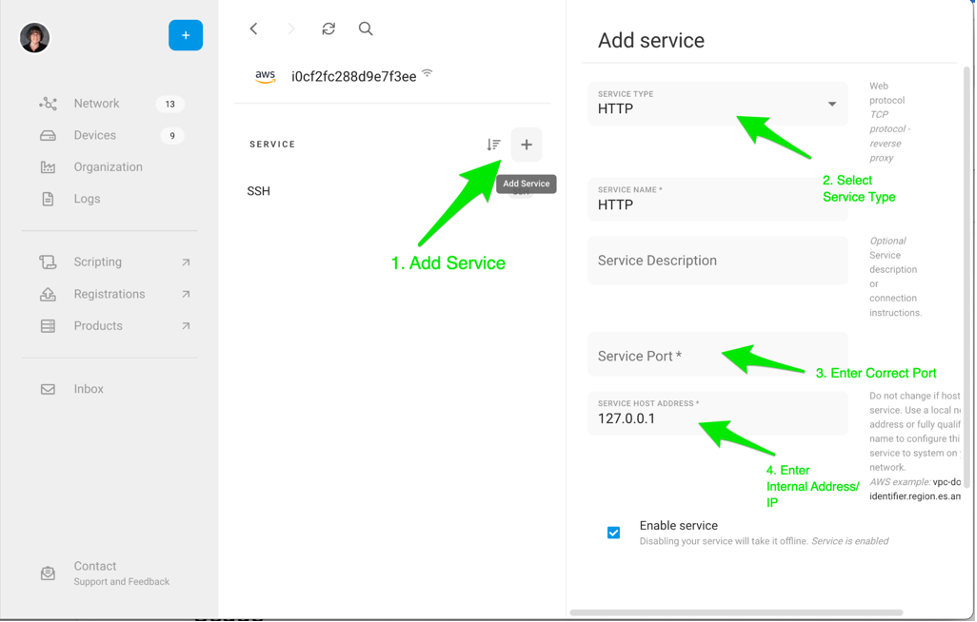Open the search tool
Screen dimensions: 977x622
366,29
